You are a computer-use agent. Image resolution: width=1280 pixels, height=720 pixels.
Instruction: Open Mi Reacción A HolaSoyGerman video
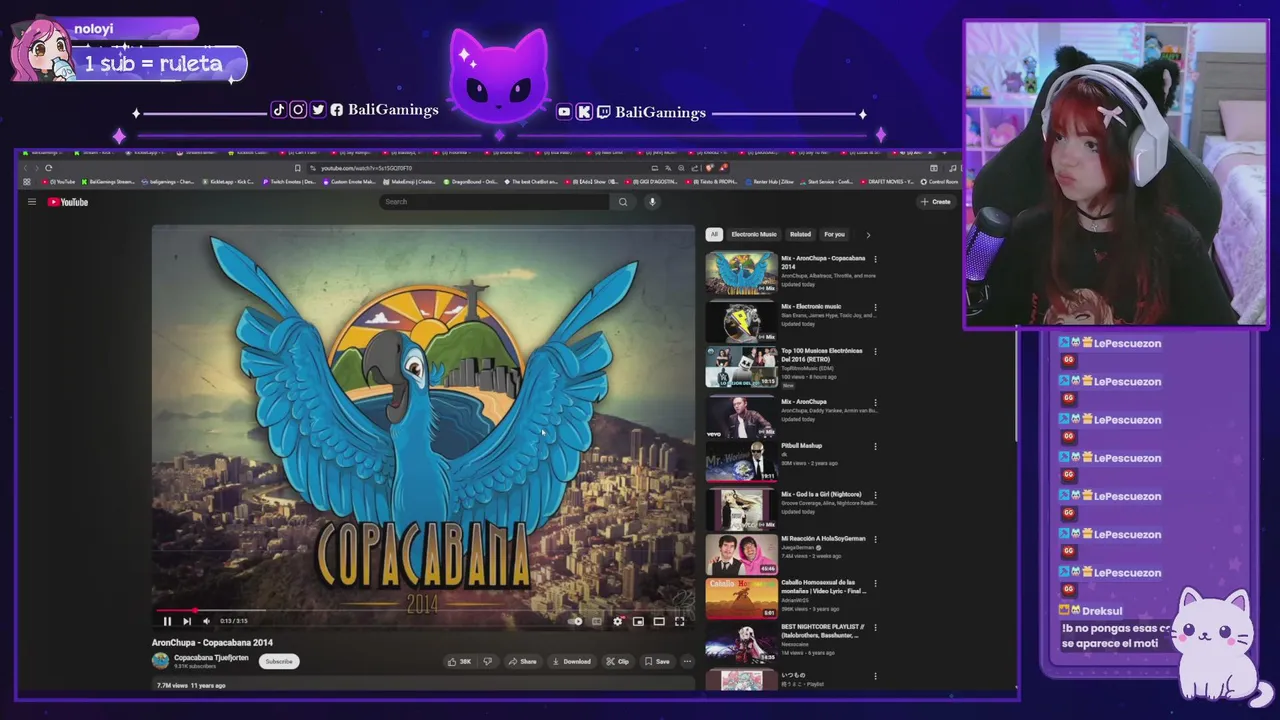[741, 555]
